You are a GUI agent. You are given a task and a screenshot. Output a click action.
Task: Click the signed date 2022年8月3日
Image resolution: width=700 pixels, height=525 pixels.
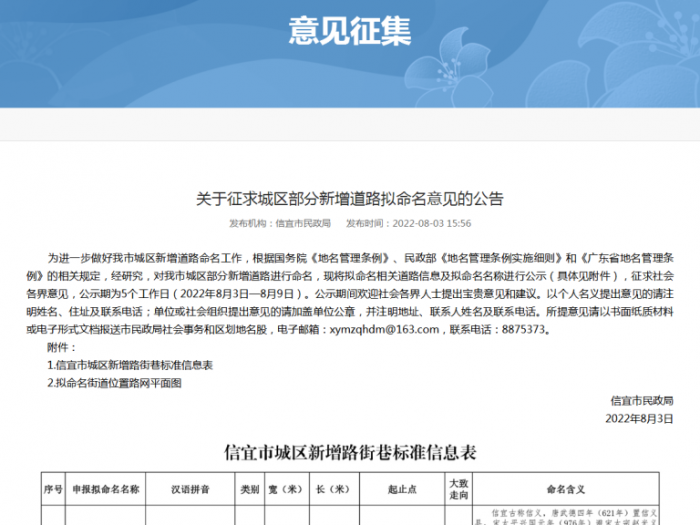[639, 419]
